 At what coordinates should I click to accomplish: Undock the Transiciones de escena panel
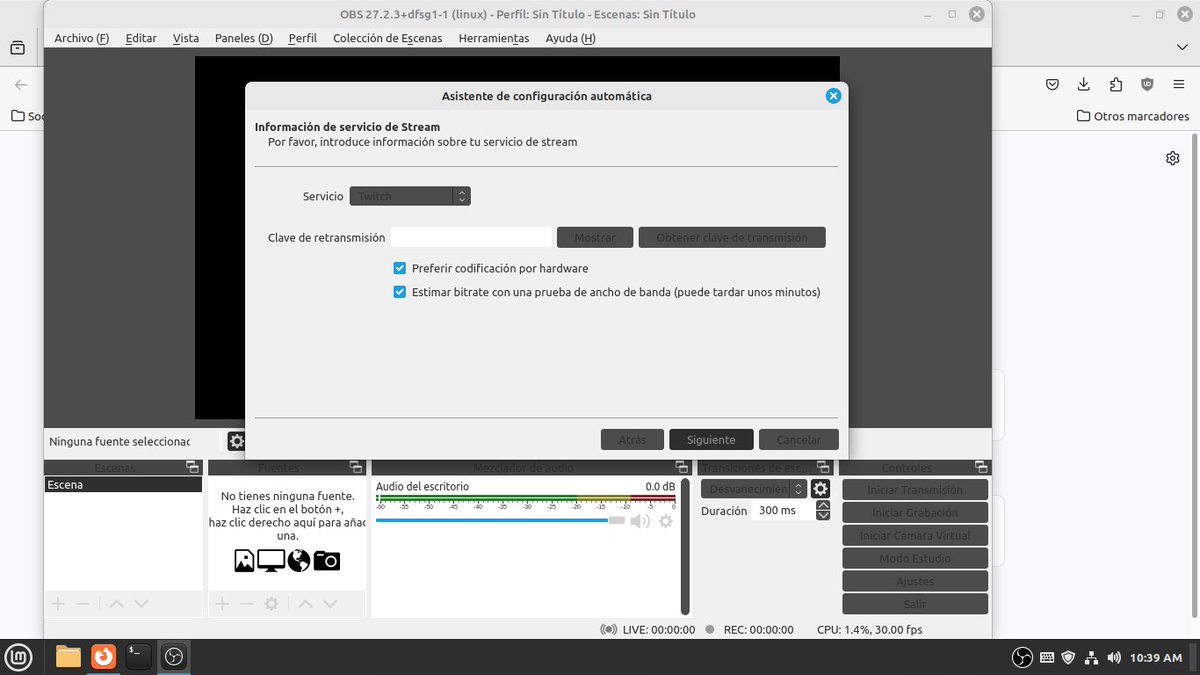(823, 467)
